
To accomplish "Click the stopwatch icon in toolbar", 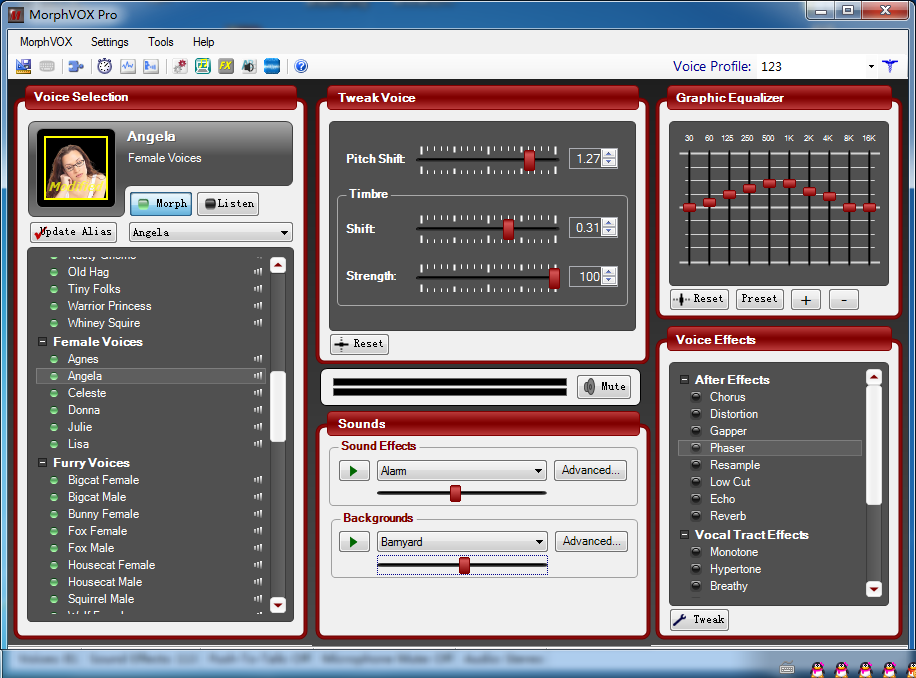I will 105,66.
